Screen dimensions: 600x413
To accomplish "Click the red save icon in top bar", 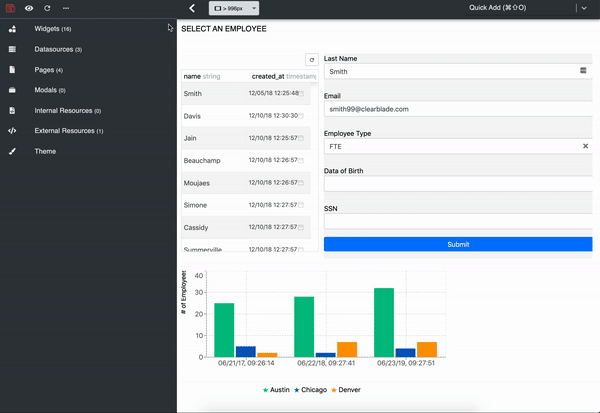I will coord(11,8).
